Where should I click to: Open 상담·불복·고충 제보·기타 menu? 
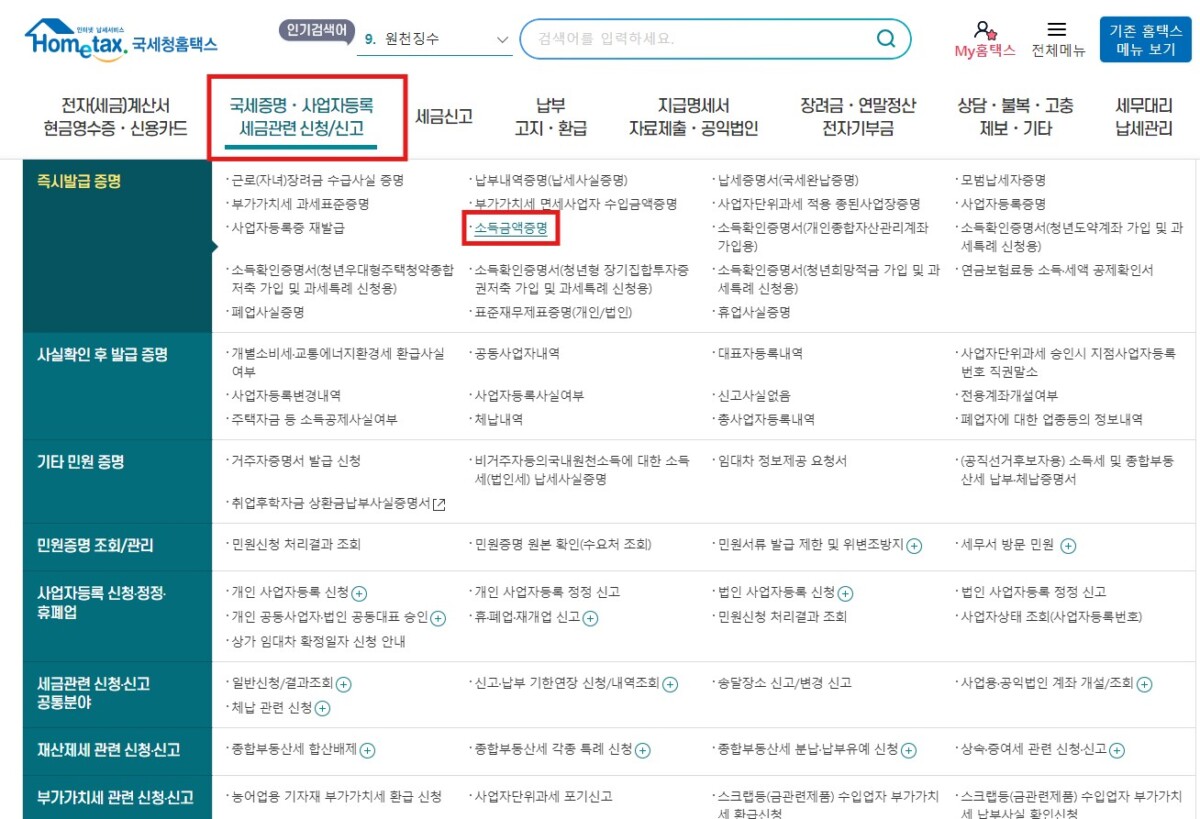[x=1015, y=117]
